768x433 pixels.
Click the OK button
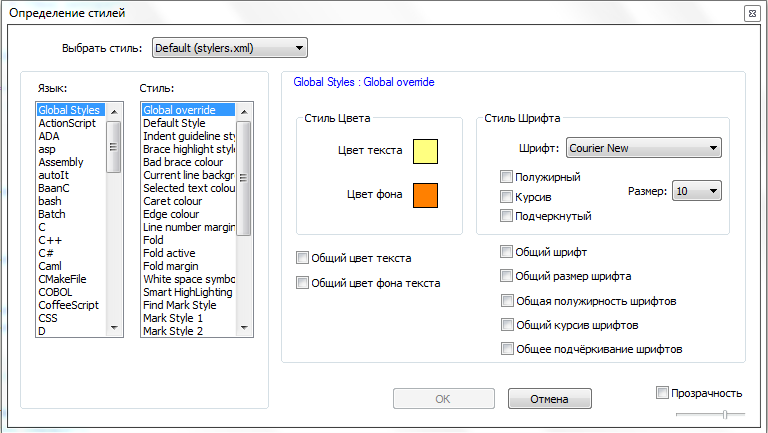[443, 398]
